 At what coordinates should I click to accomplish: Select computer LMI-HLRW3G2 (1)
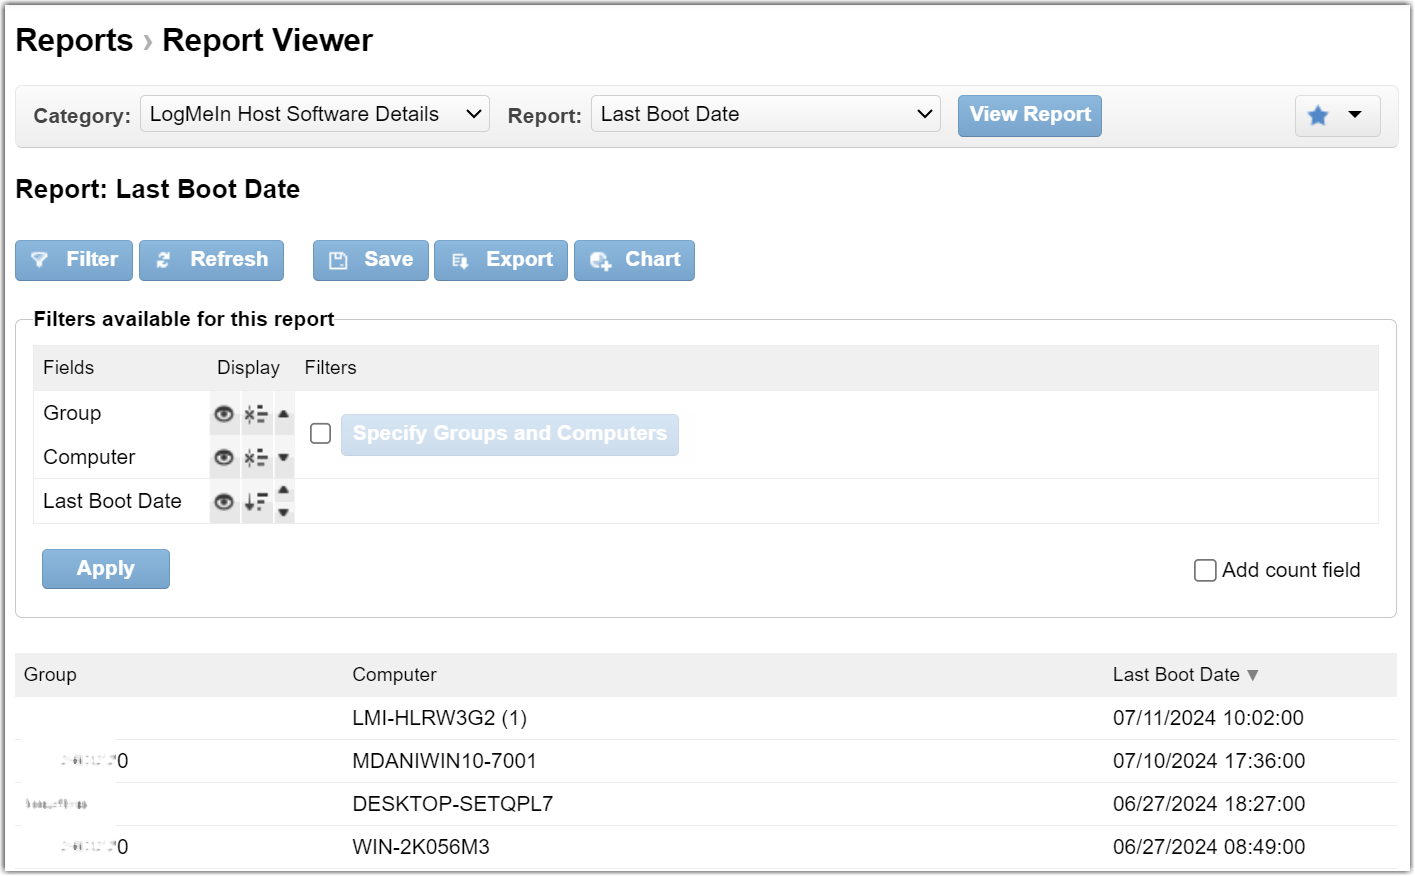coord(440,718)
